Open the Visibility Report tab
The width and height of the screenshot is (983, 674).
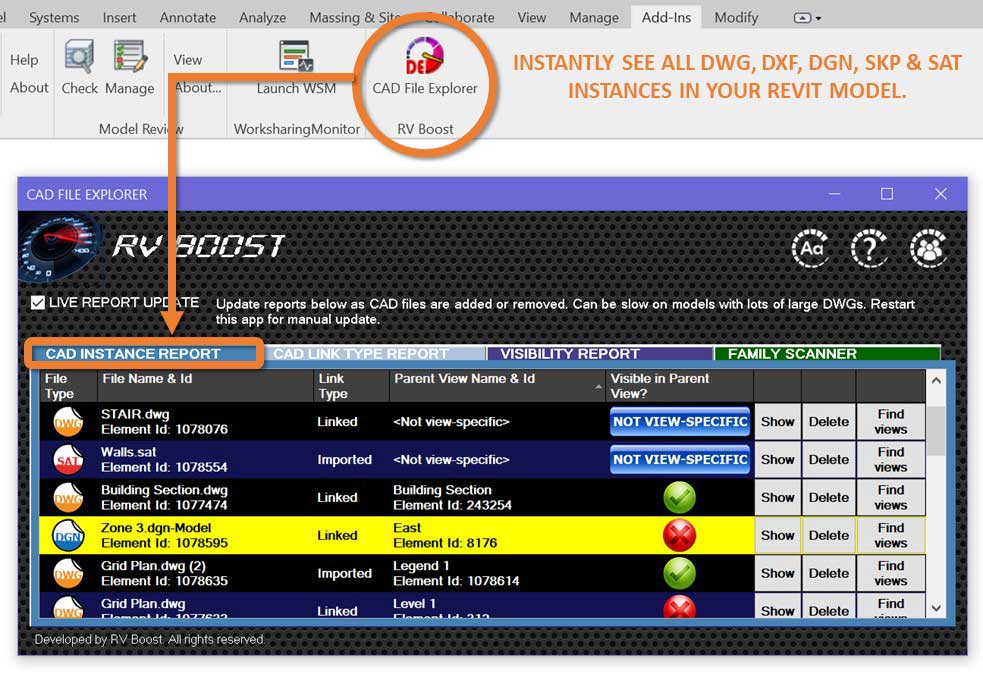pyautogui.click(x=599, y=354)
